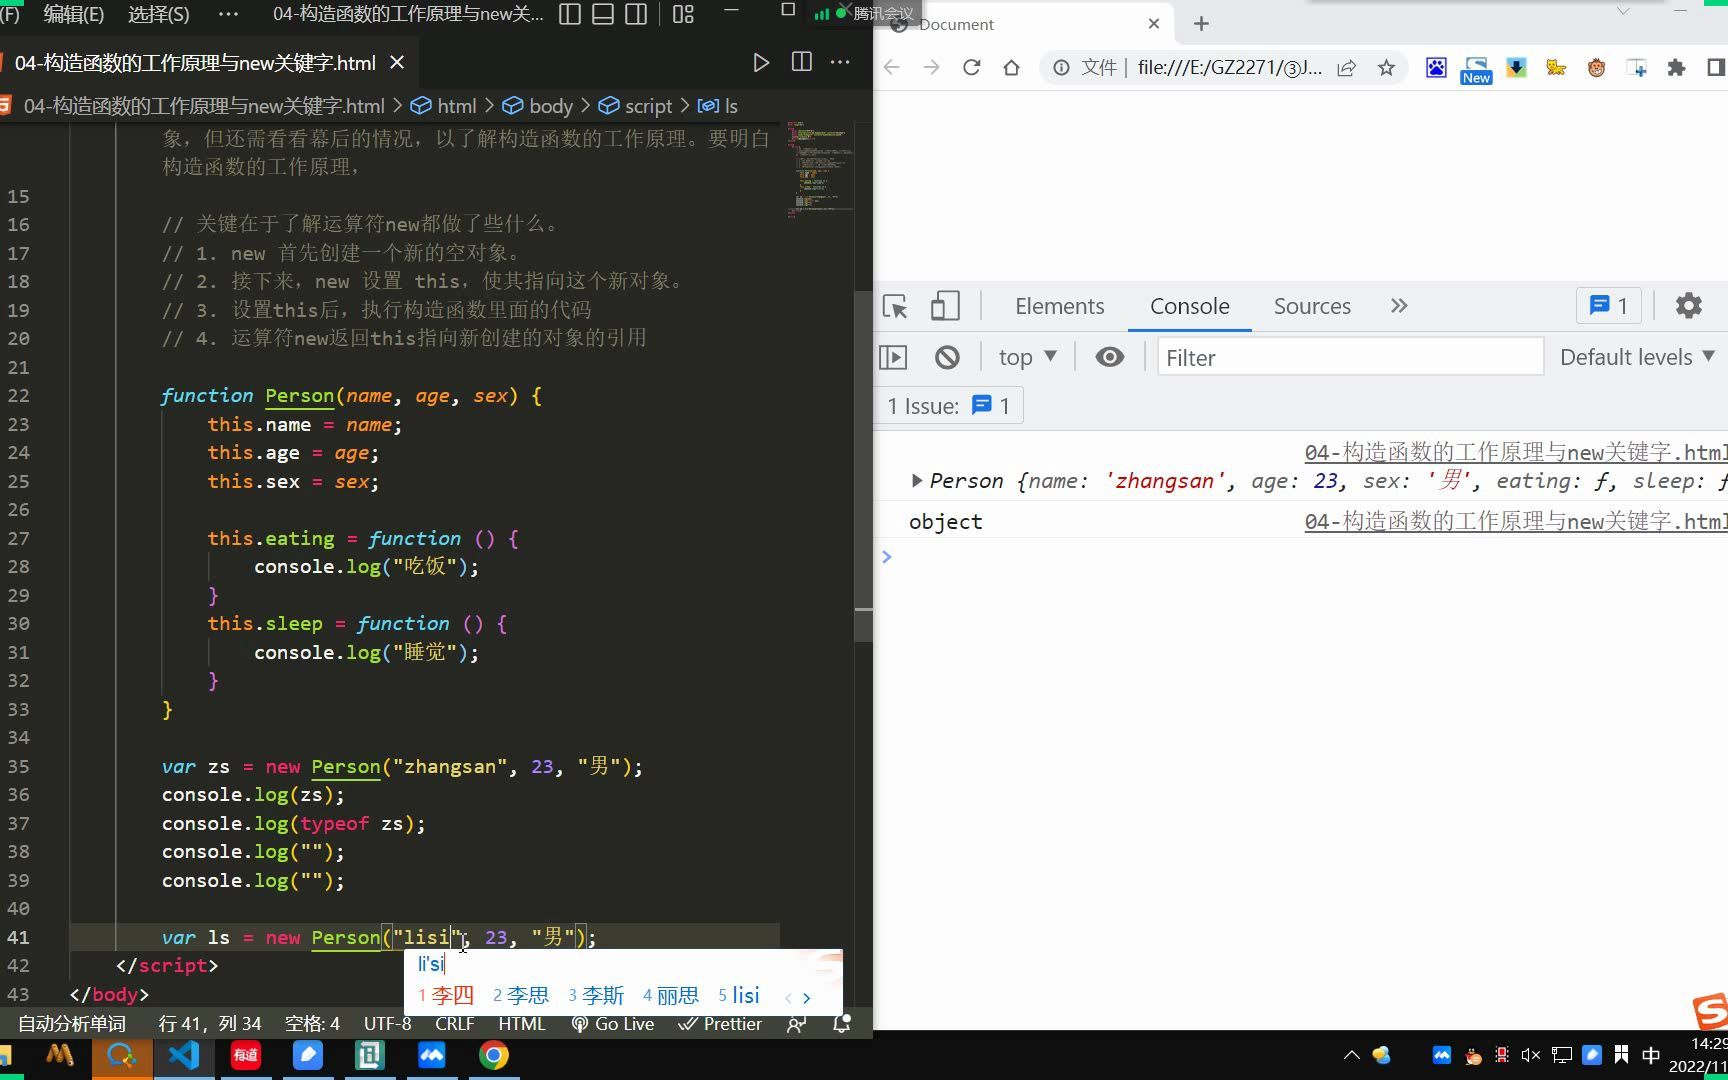The width and height of the screenshot is (1728, 1080).
Task: Split the editor view
Action: pyautogui.click(x=801, y=62)
